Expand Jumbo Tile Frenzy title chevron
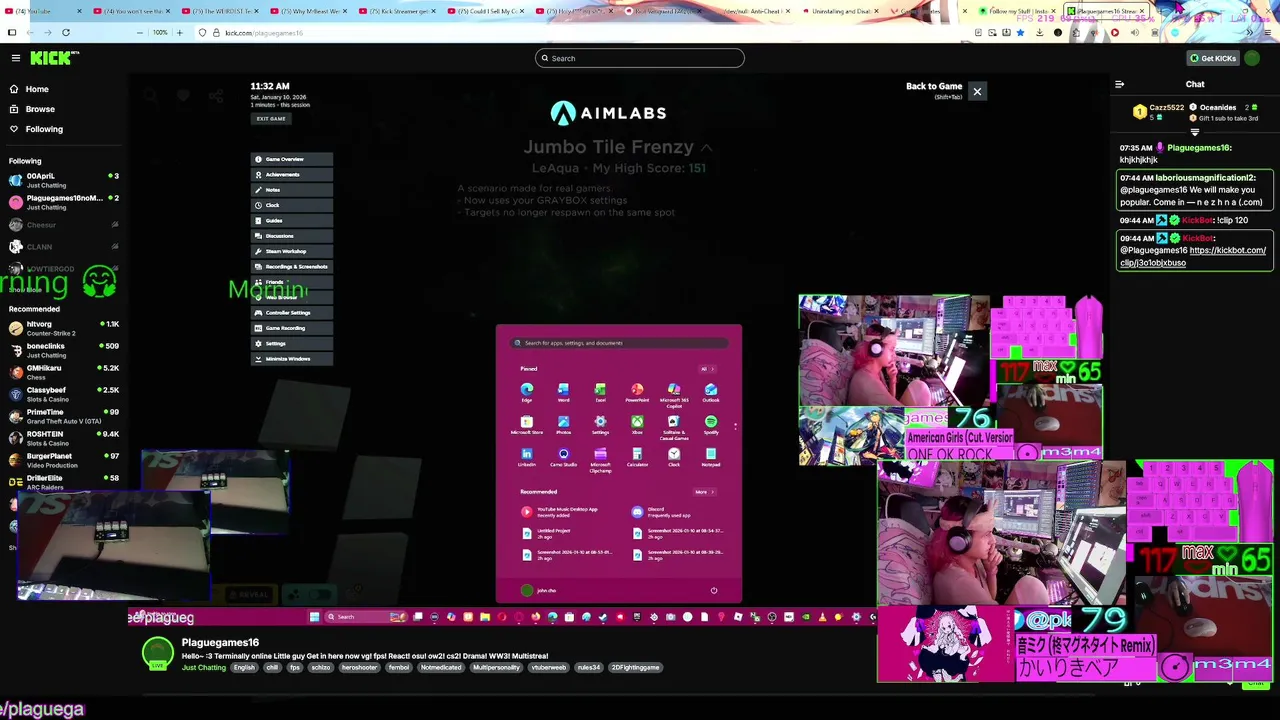This screenshot has height=720, width=1280. [706, 147]
